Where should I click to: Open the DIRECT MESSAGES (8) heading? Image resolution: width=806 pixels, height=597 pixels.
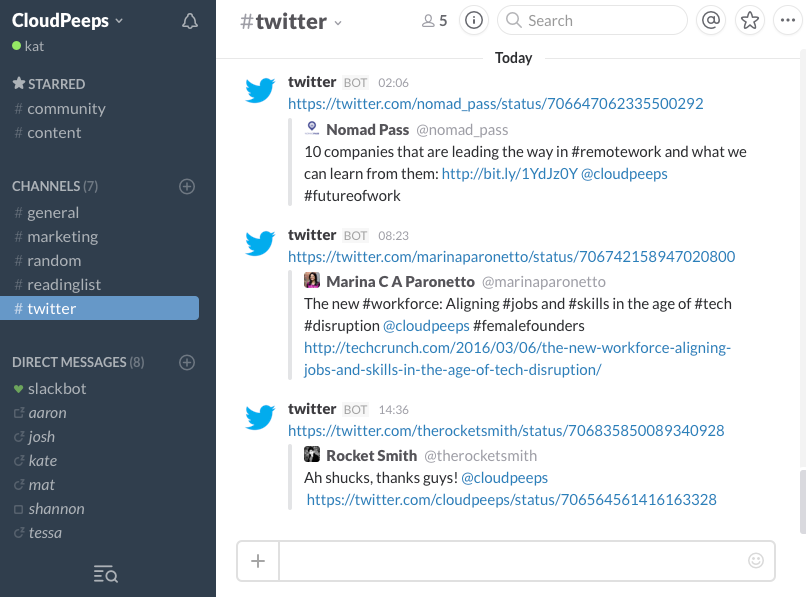(x=78, y=363)
